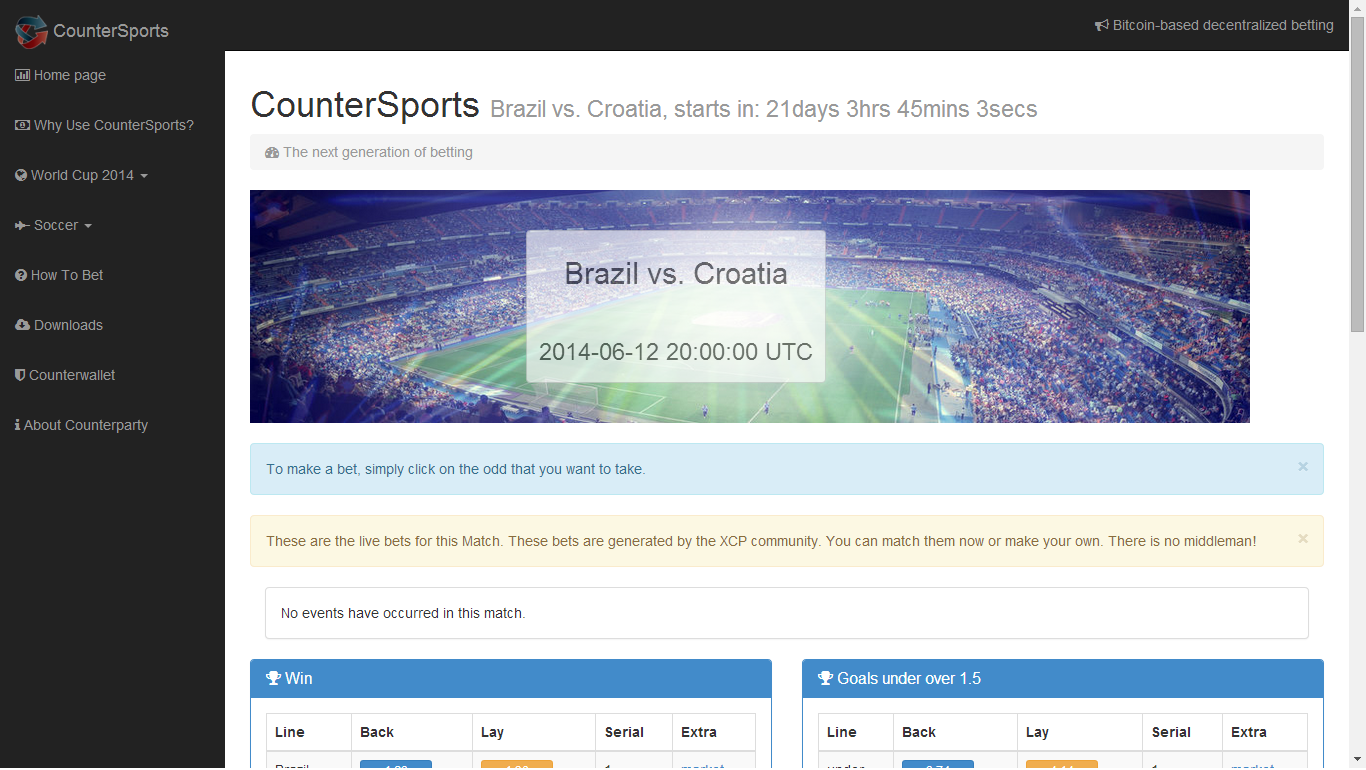Dismiss the blue make-a-bet info alert
Viewport: 1366px width, 770px height.
coord(1303,466)
